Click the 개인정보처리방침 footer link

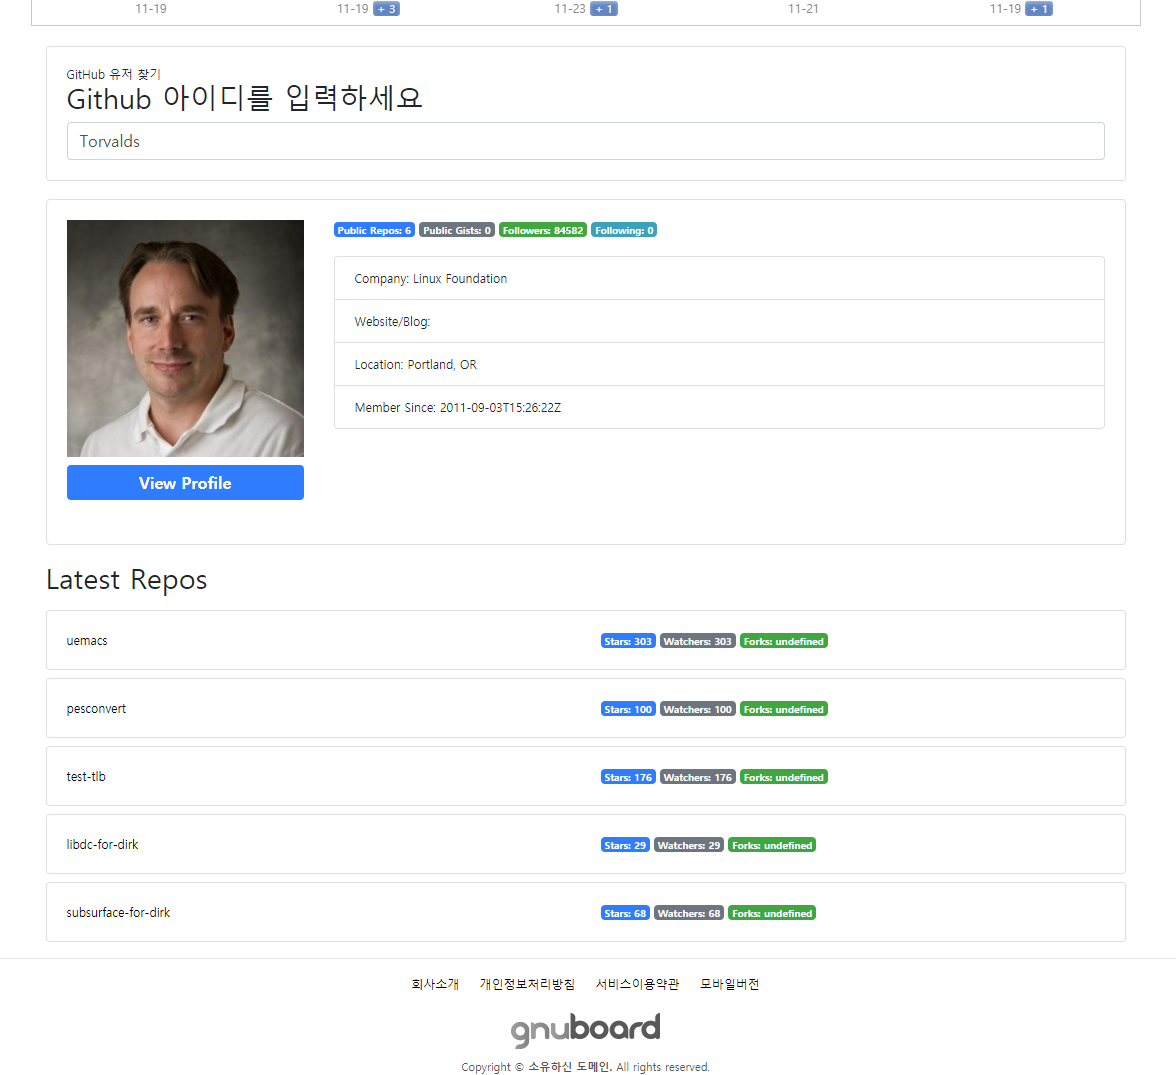[x=528, y=983]
